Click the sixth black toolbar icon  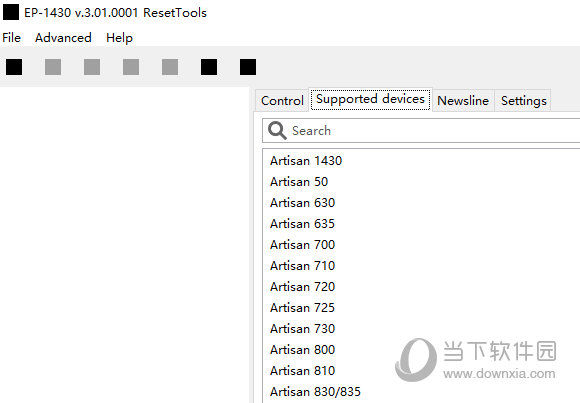click(209, 67)
